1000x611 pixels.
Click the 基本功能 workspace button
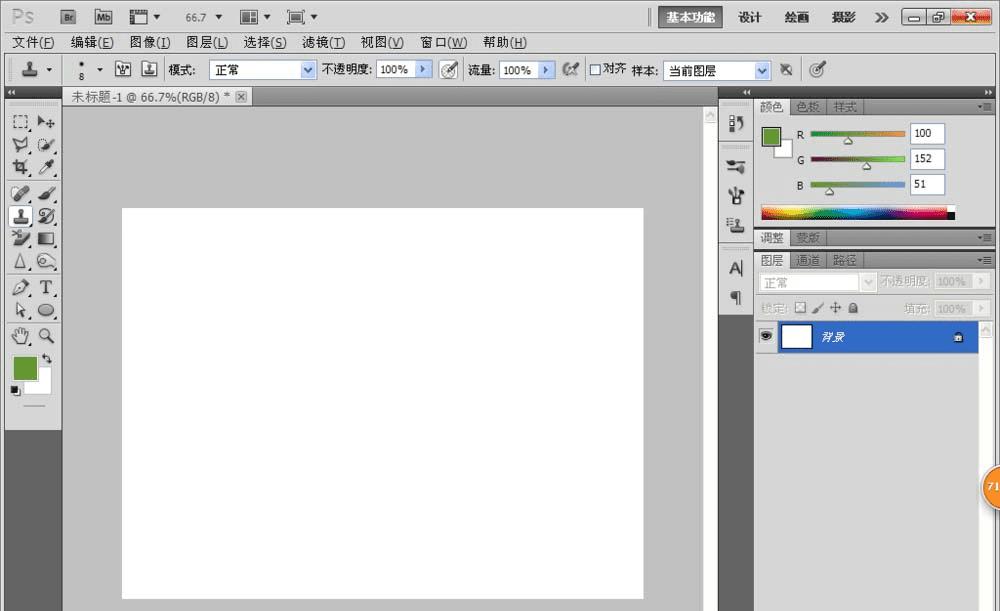click(x=691, y=17)
